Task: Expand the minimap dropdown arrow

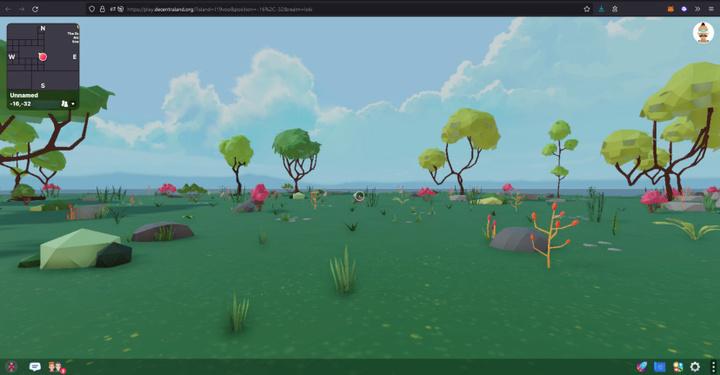Action: pos(73,104)
